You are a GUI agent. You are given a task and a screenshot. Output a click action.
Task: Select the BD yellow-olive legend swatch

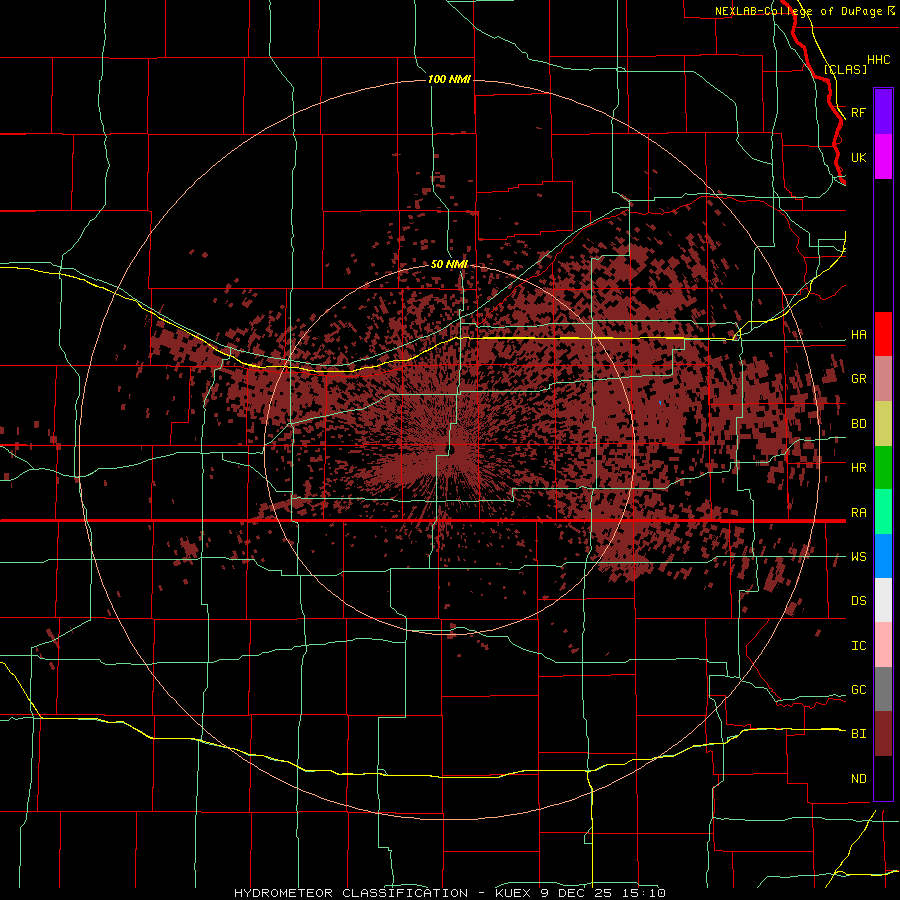pyautogui.click(x=883, y=424)
